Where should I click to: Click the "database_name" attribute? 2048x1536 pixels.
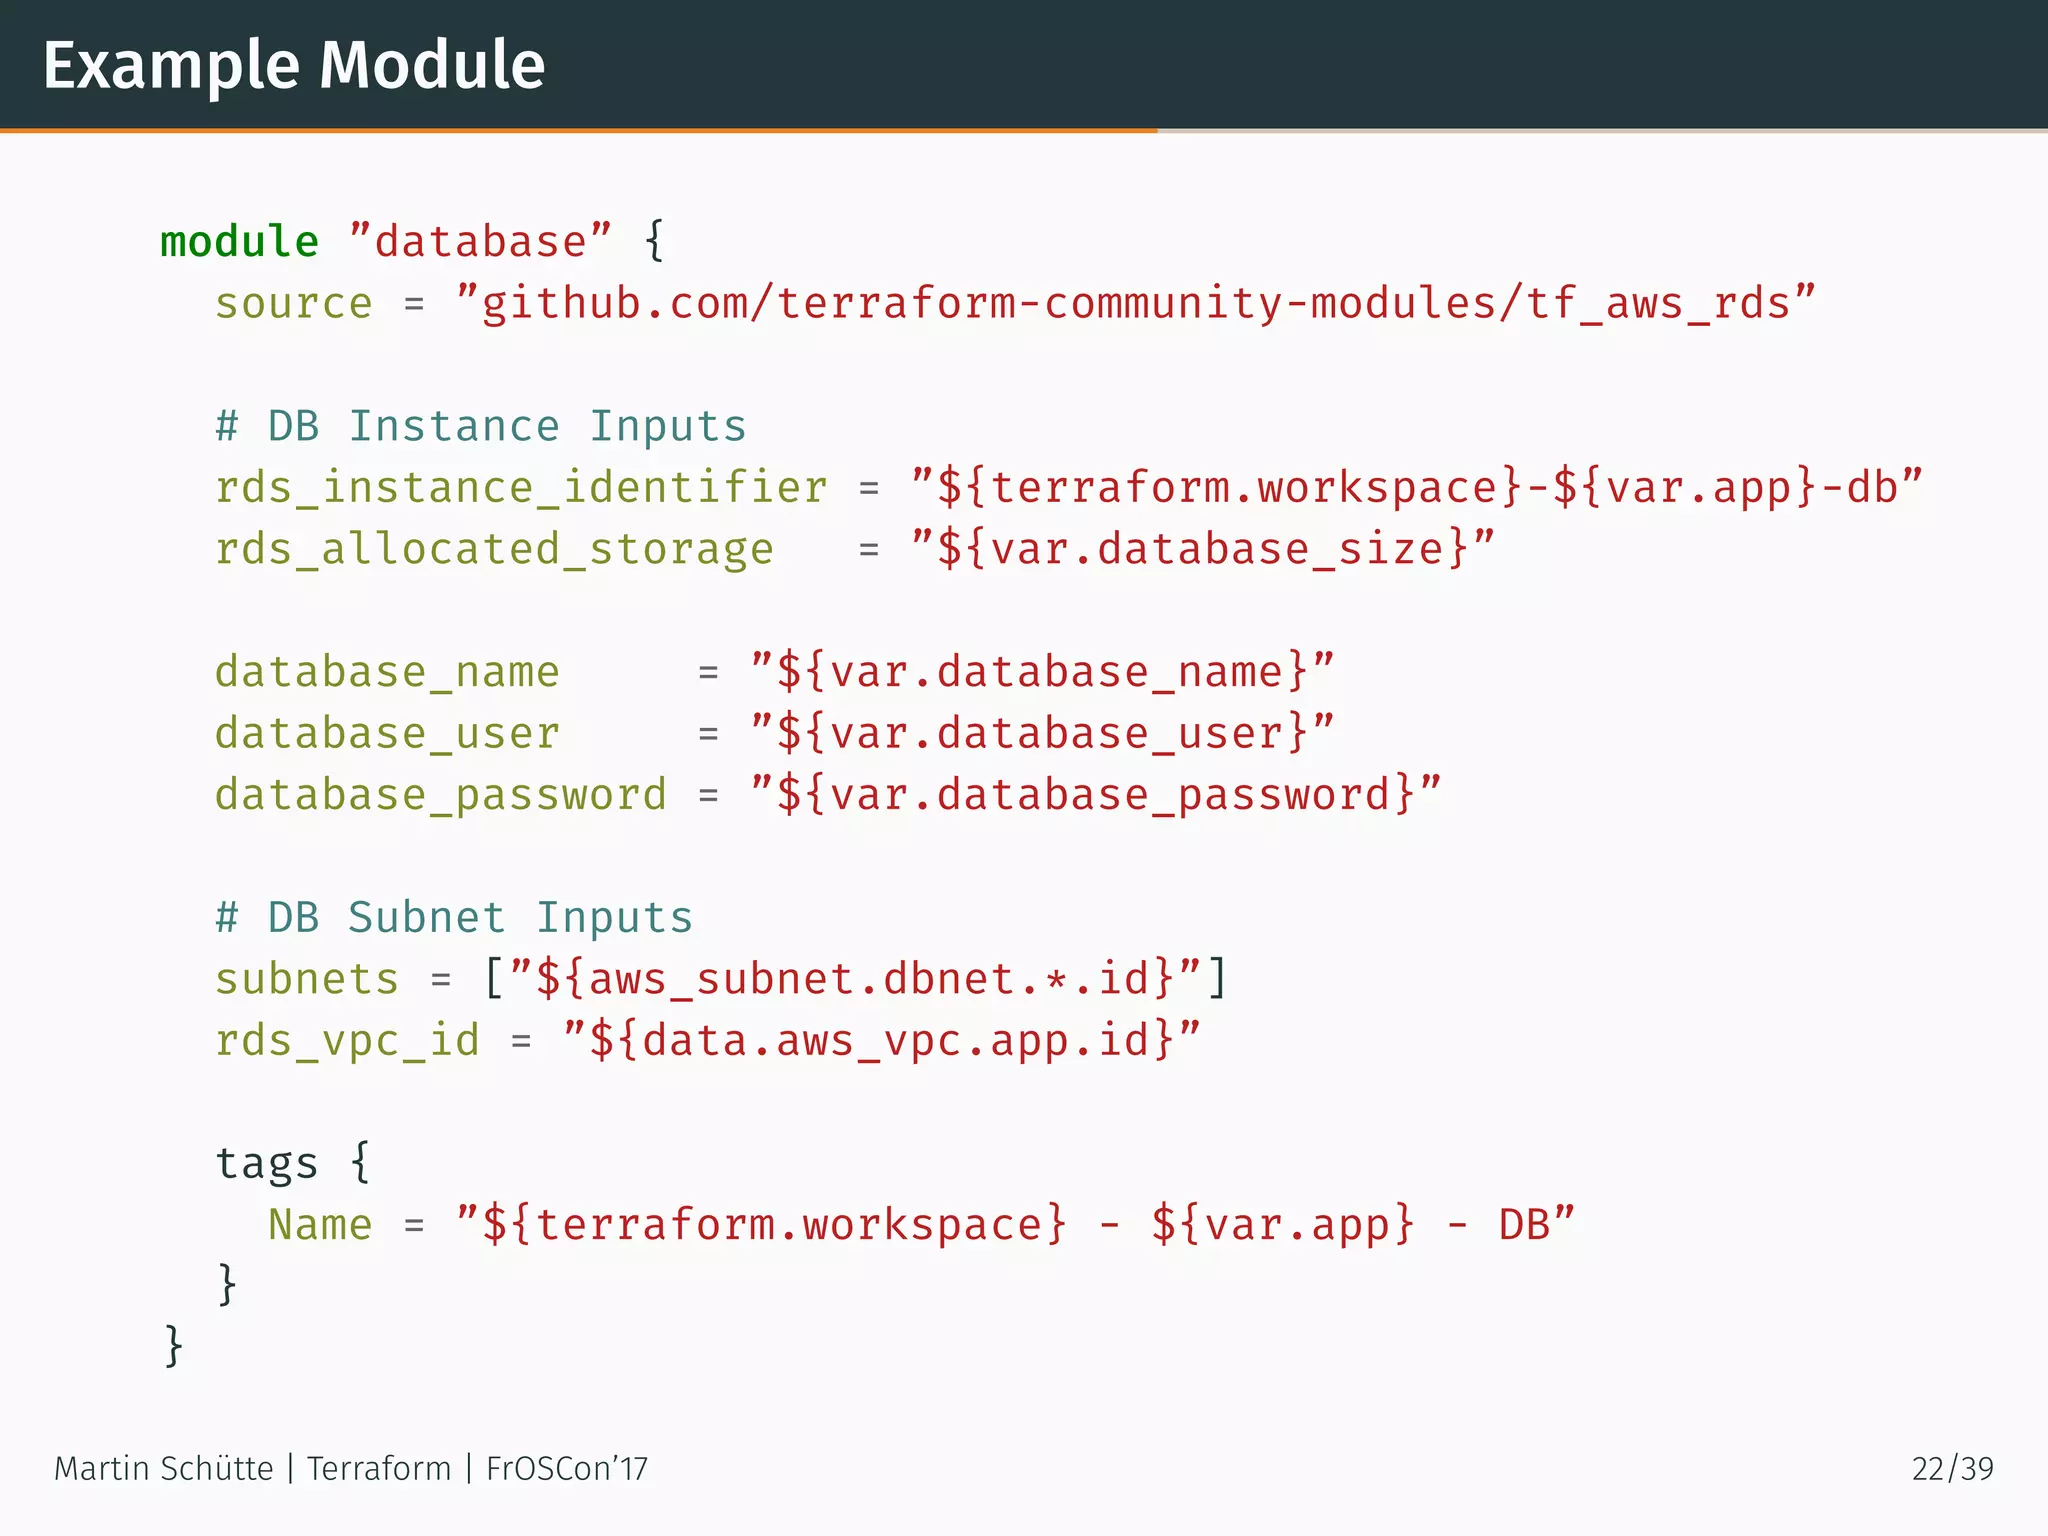387,672
